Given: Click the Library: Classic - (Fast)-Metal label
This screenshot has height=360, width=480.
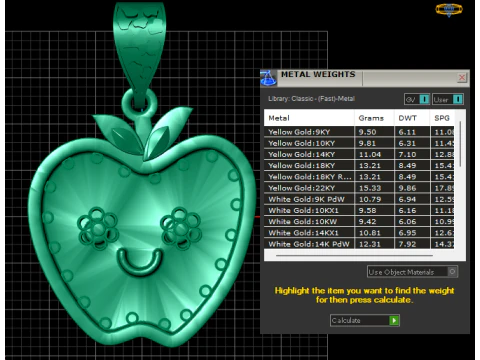Looking at the screenshot, I should tap(311, 99).
